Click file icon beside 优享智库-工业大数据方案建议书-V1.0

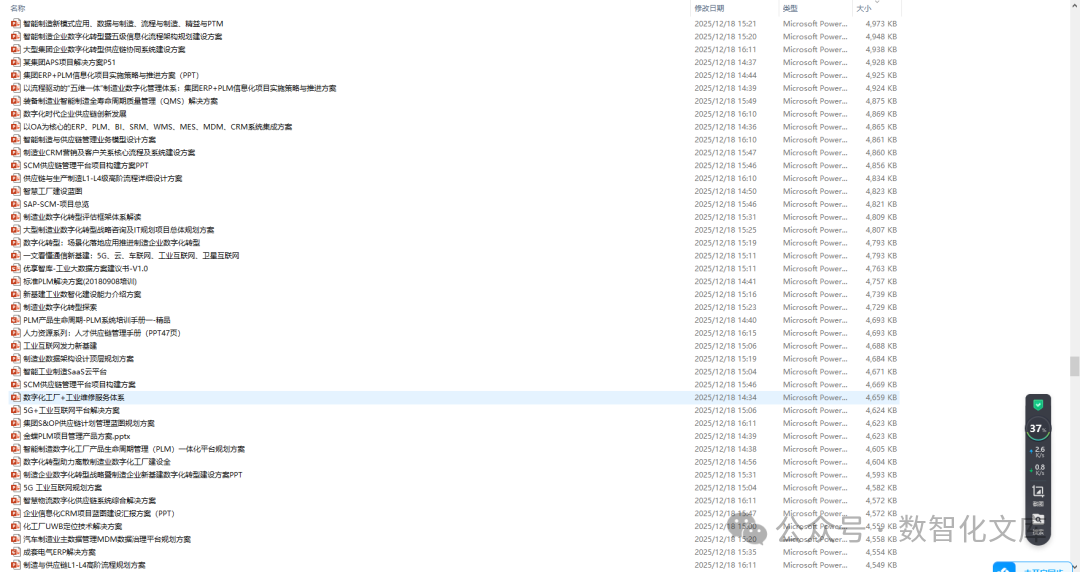click(x=16, y=269)
